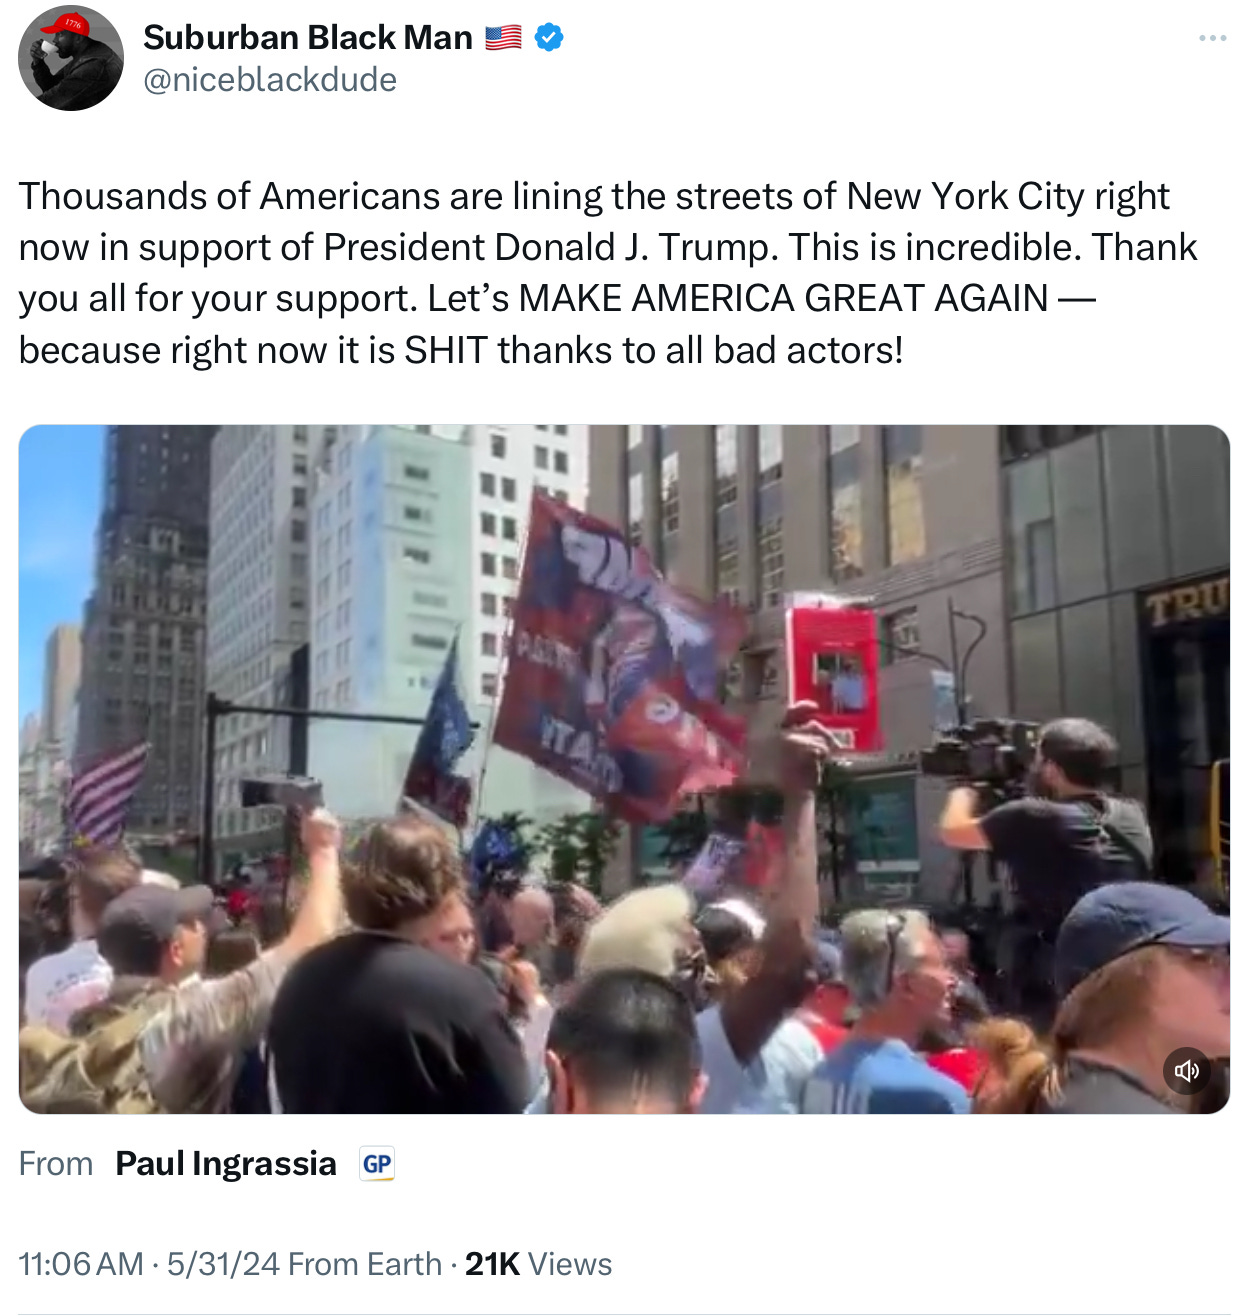Screen dimensions: 1249x1316
Task: Open the three-dot more options menu
Action: pyautogui.click(x=1212, y=38)
